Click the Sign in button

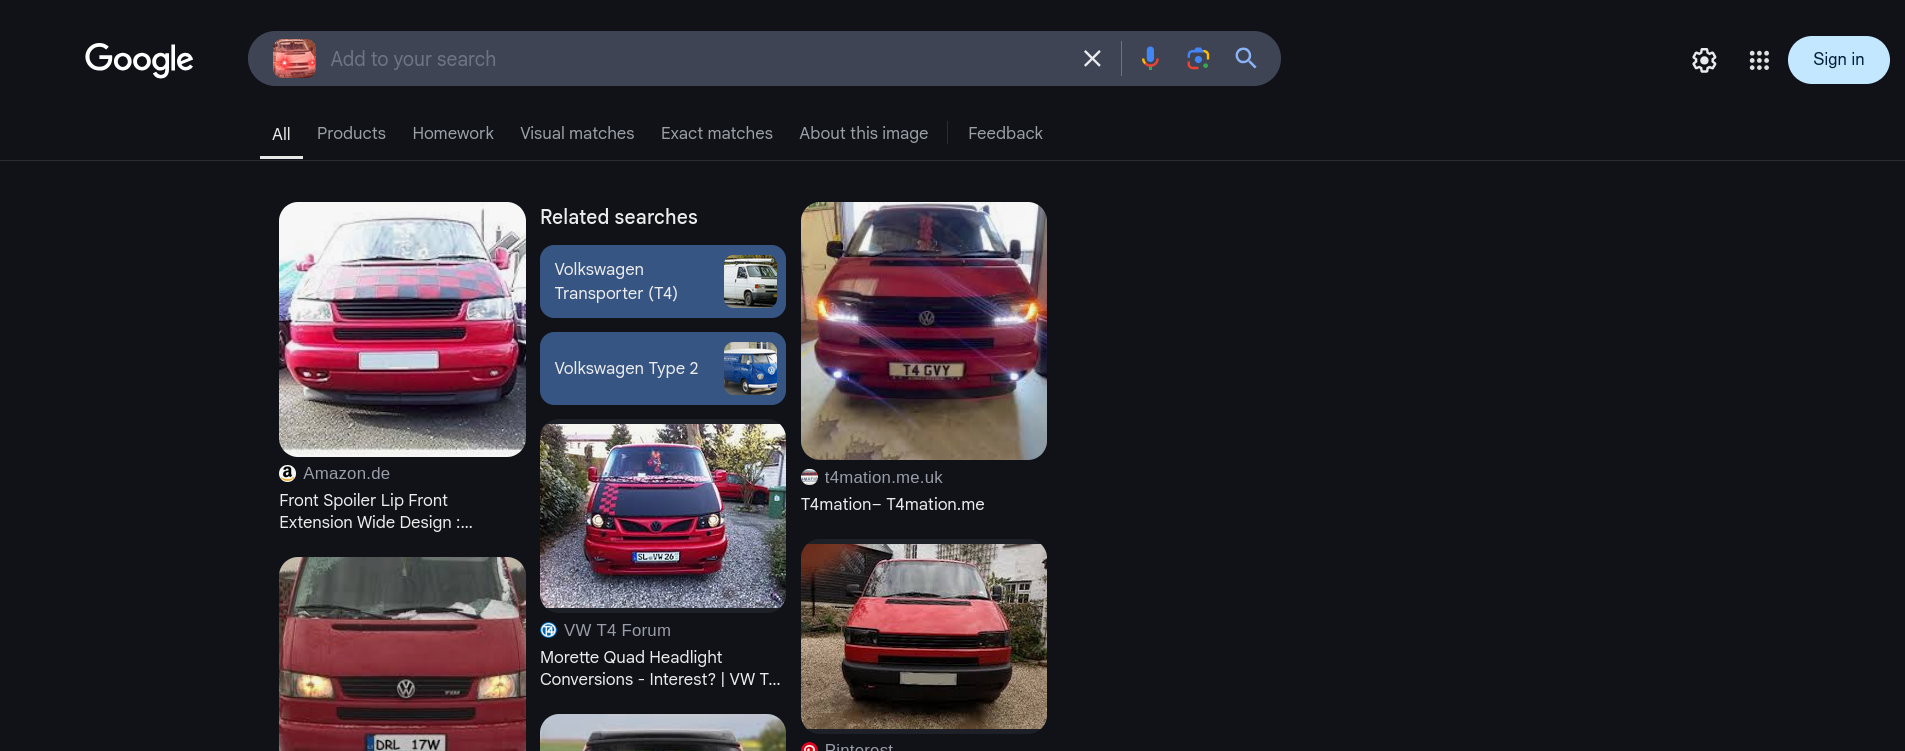[1838, 60]
